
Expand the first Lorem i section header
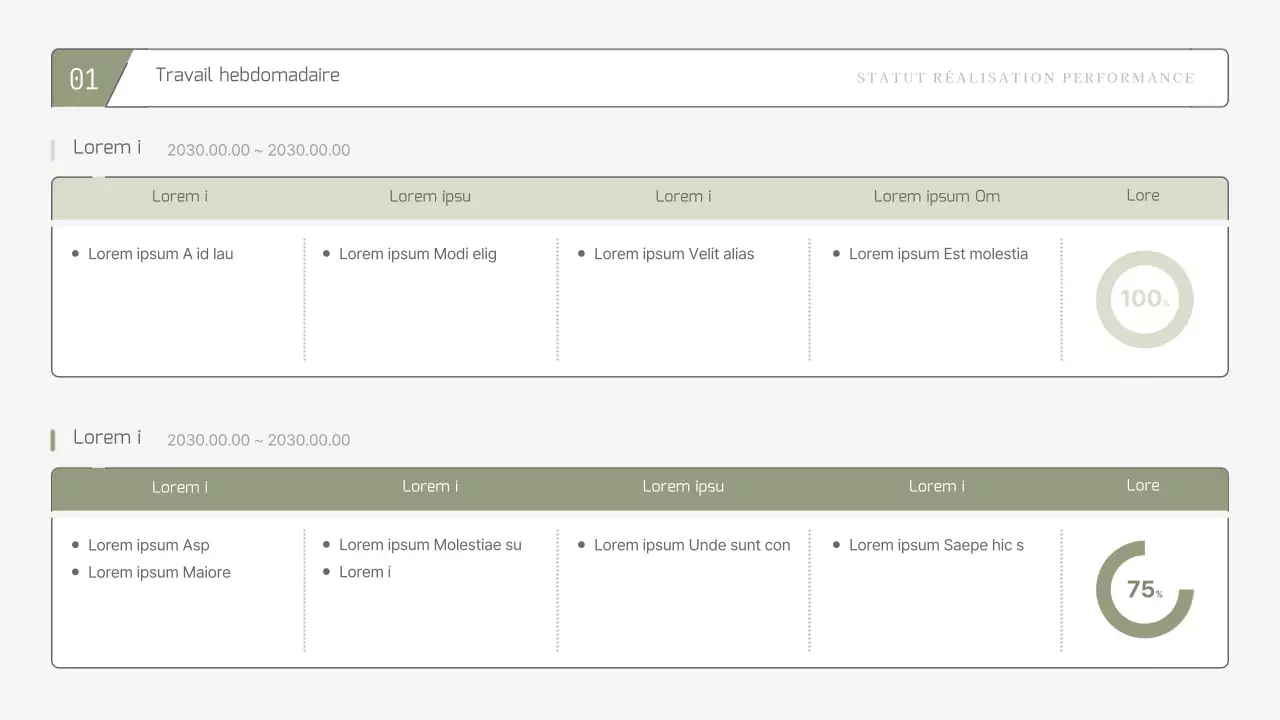107,147
